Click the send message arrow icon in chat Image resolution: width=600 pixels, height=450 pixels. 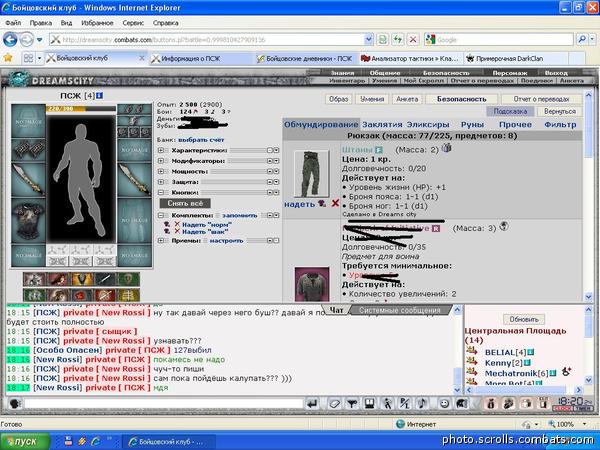313,403
